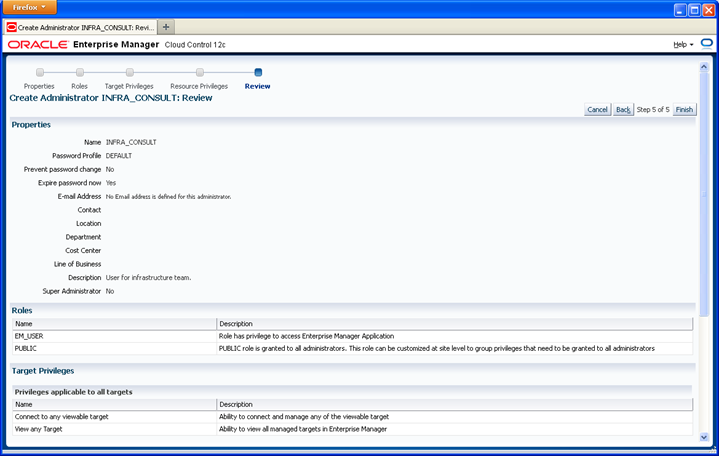Click 'Ability to view all managed targets' description
This screenshot has width=719, height=456.
(303, 429)
